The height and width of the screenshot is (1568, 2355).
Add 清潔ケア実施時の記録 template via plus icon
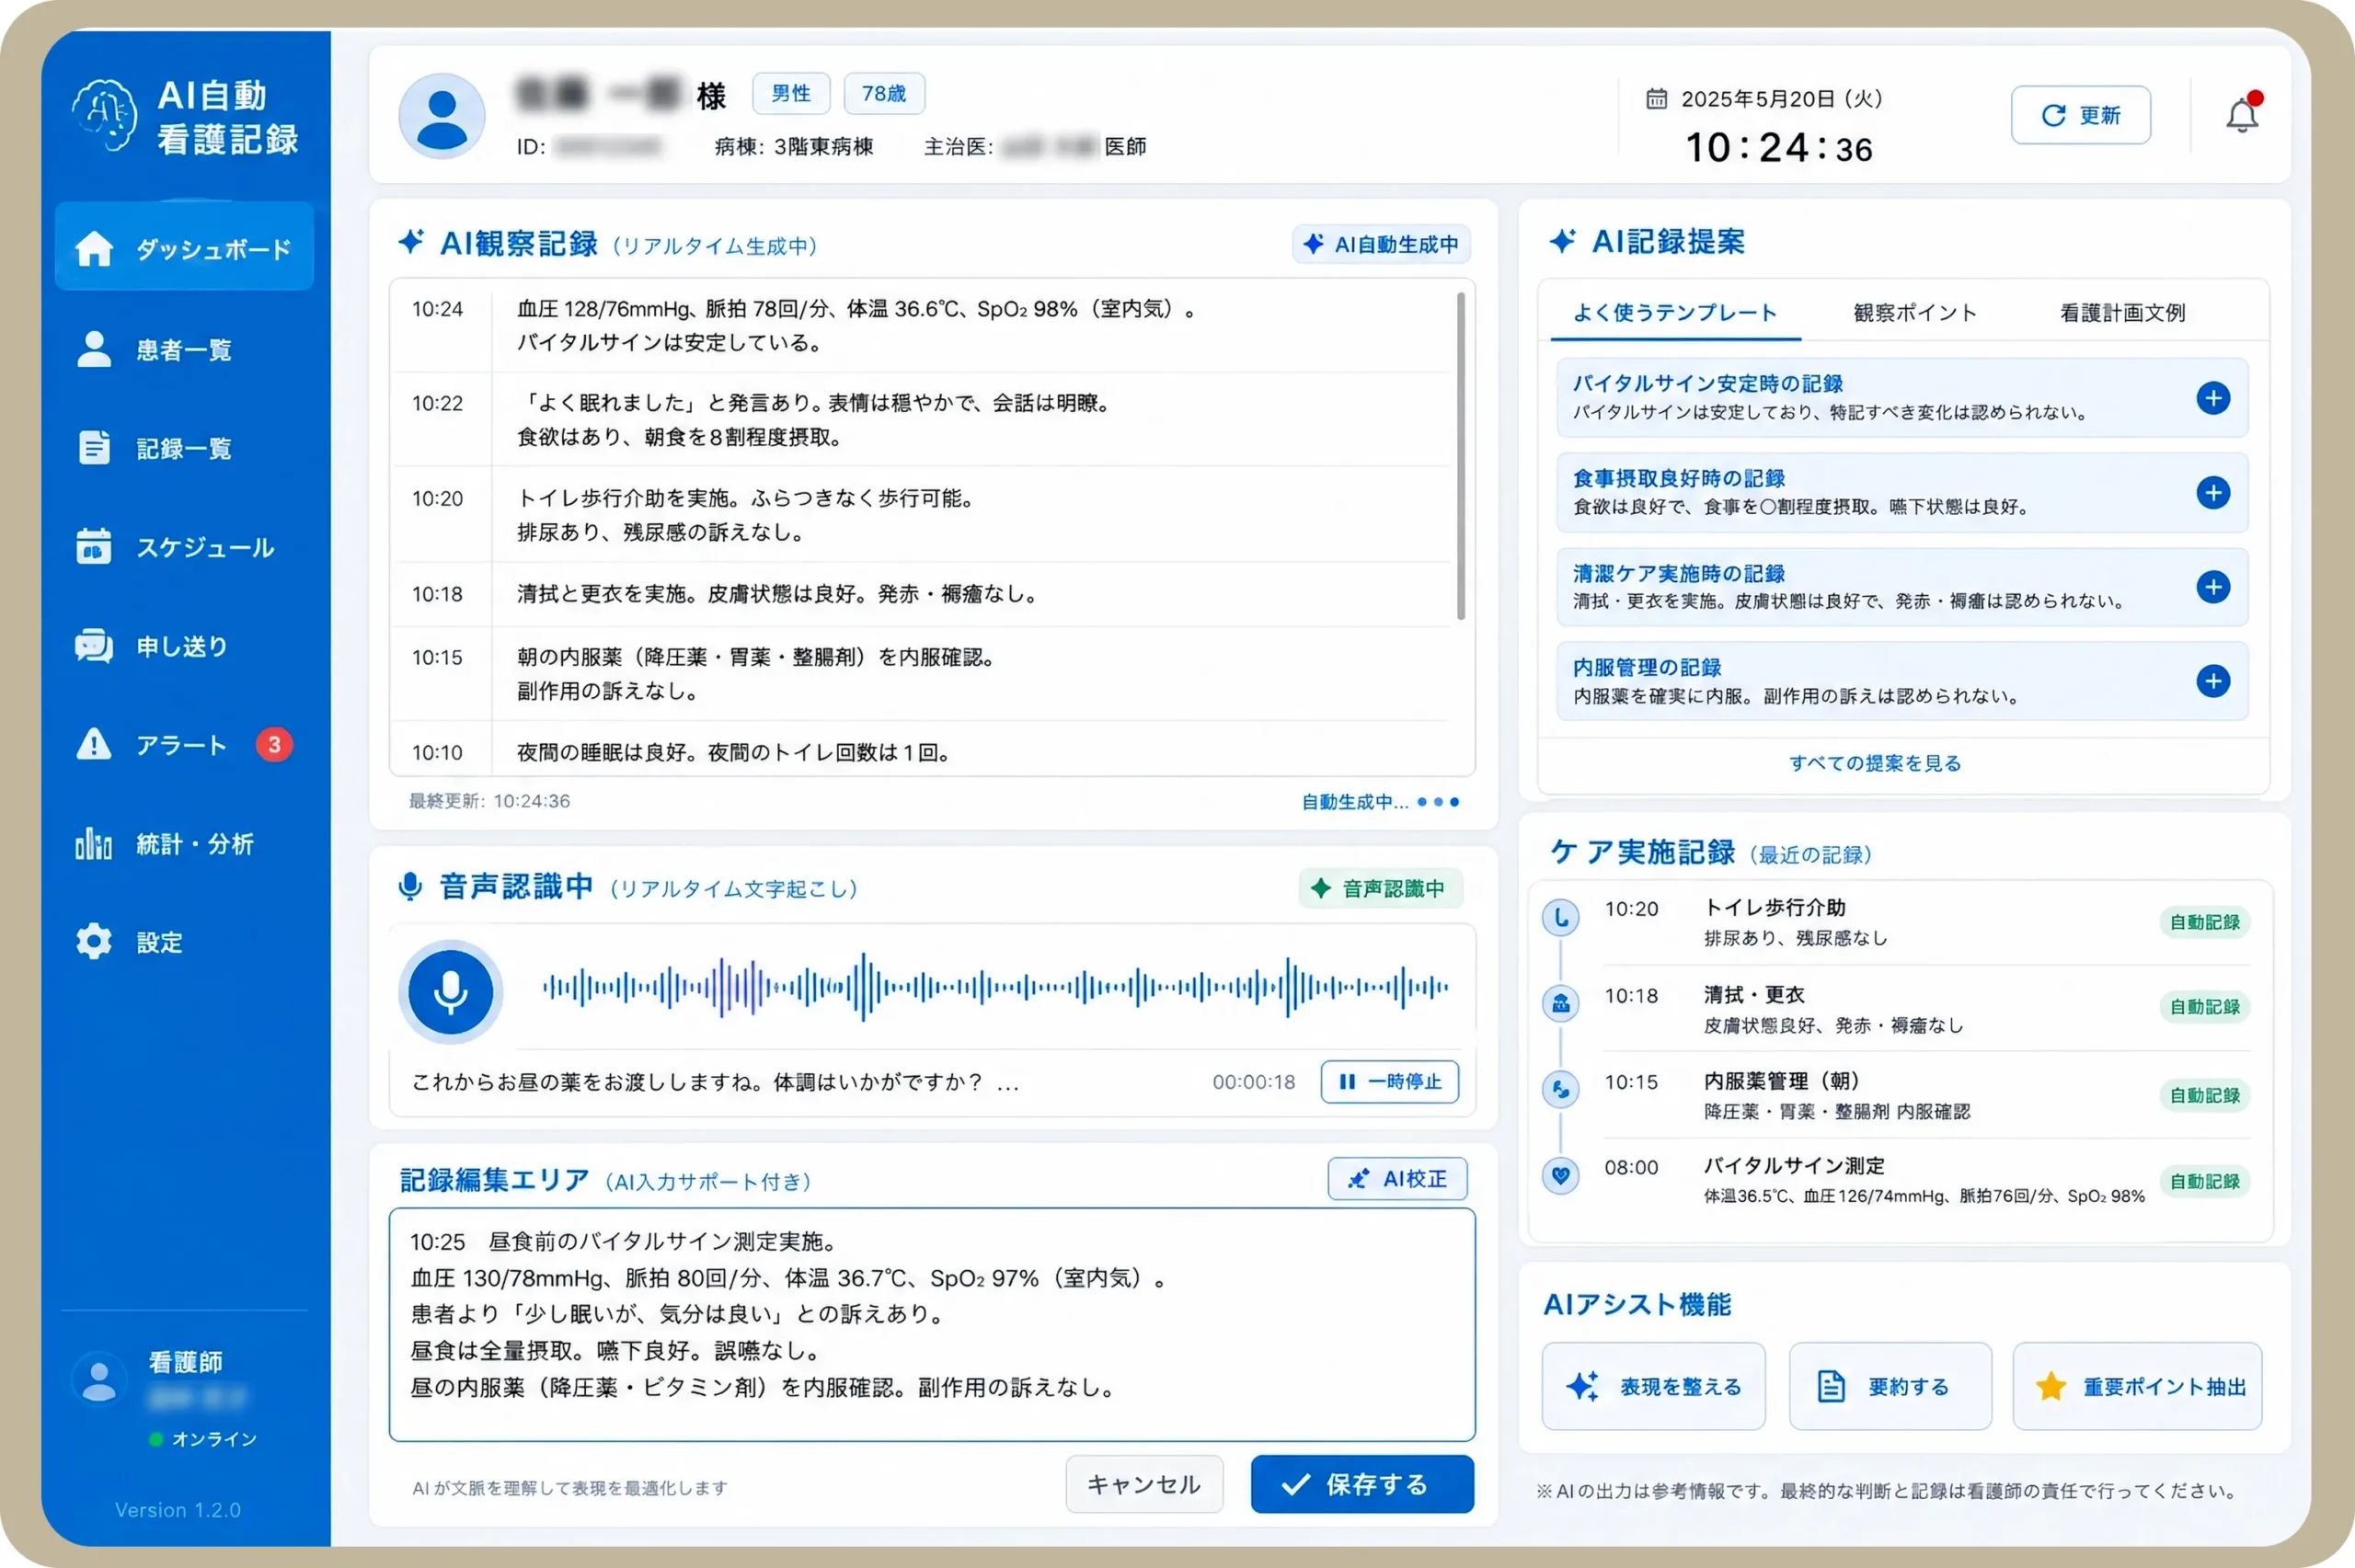coord(2213,587)
